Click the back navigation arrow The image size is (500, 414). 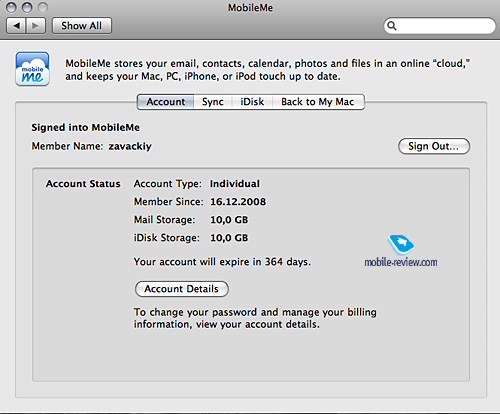point(16,26)
